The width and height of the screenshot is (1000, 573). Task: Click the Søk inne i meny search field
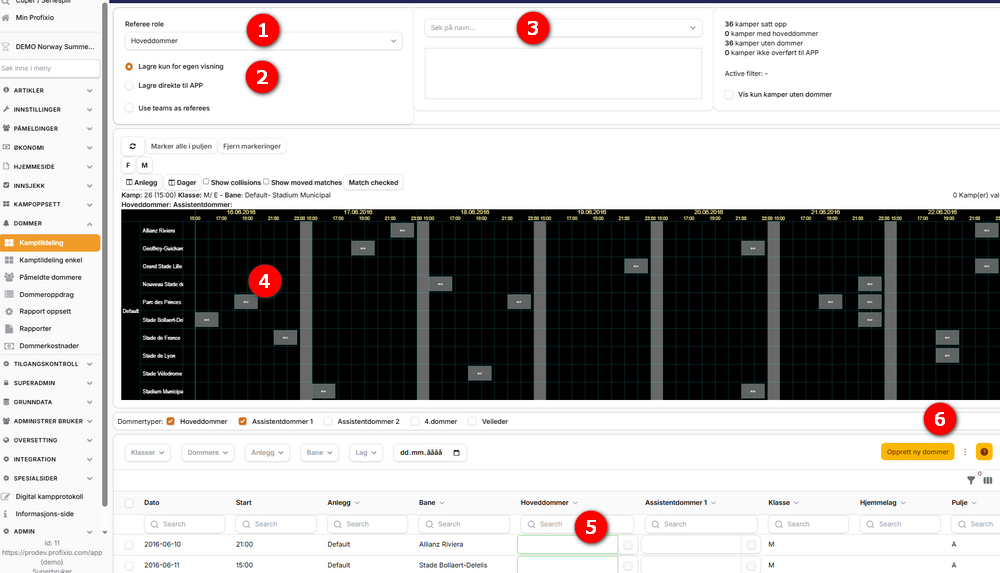(x=50, y=68)
